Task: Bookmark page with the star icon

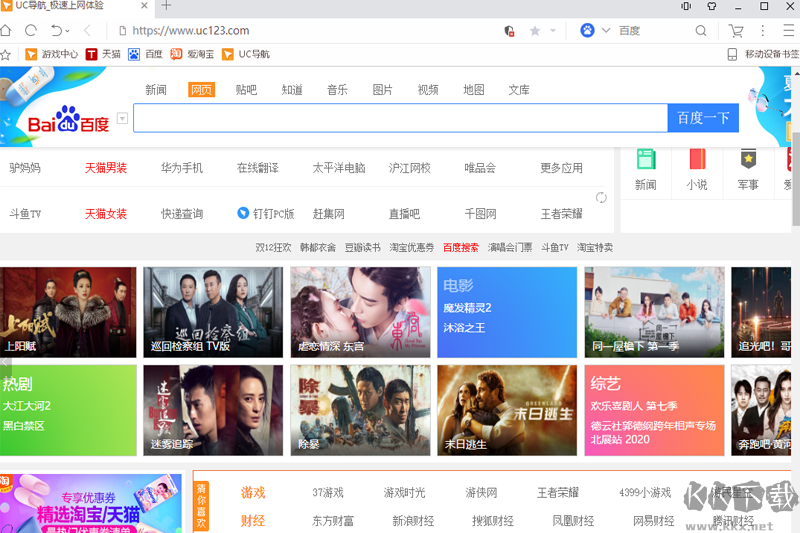Action: click(x=535, y=31)
